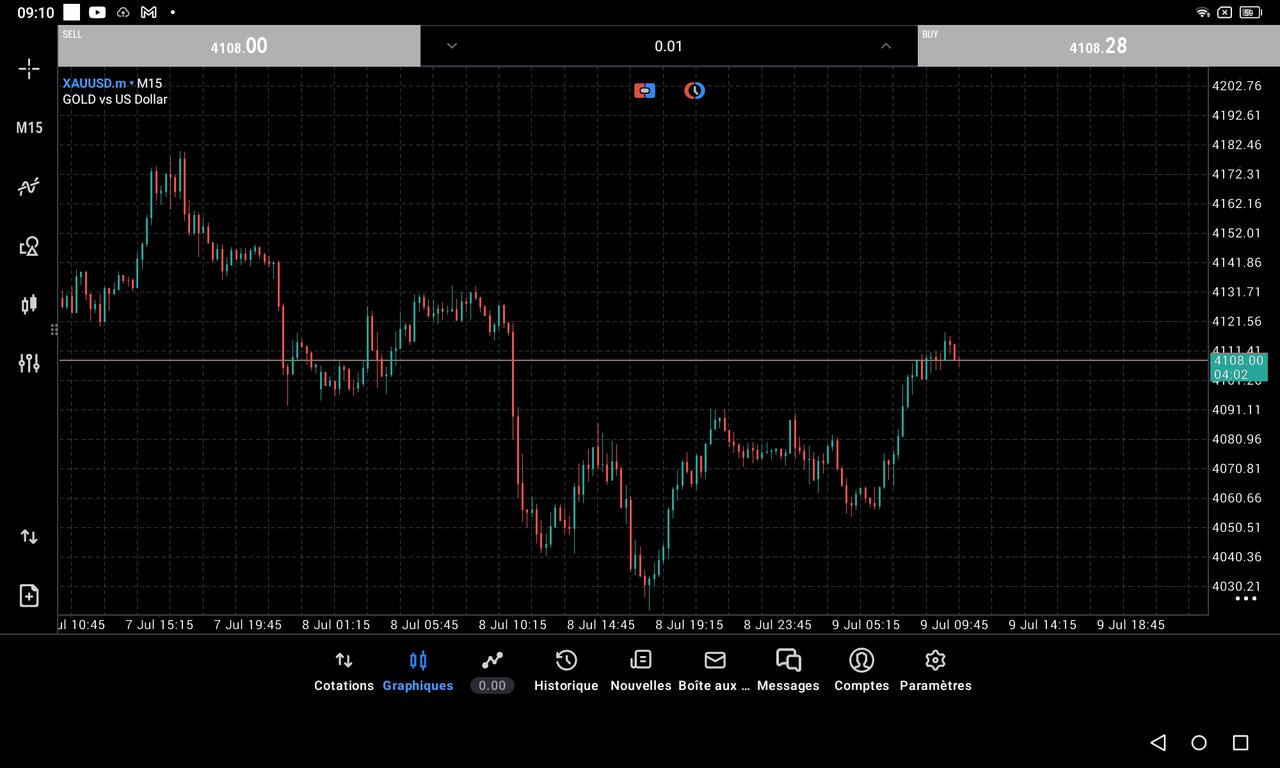
Task: Open the Historique tab
Action: click(566, 672)
